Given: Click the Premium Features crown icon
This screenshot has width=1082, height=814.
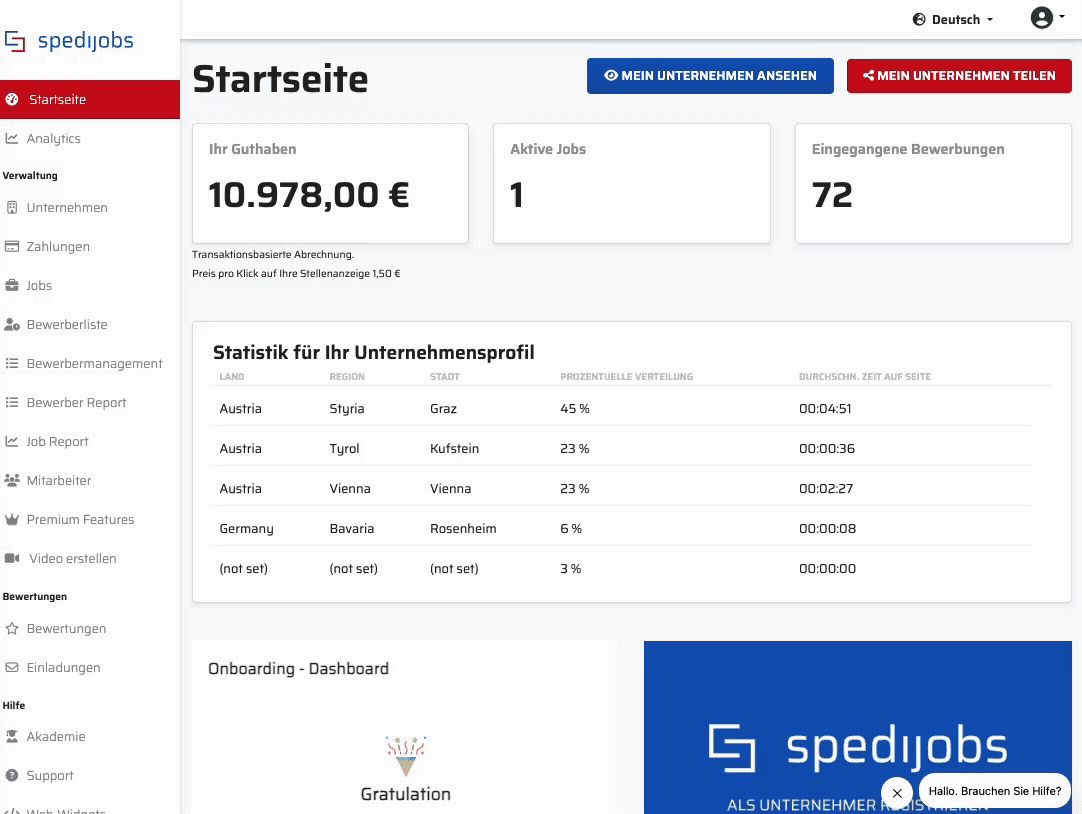Looking at the screenshot, I should click(x=12, y=520).
